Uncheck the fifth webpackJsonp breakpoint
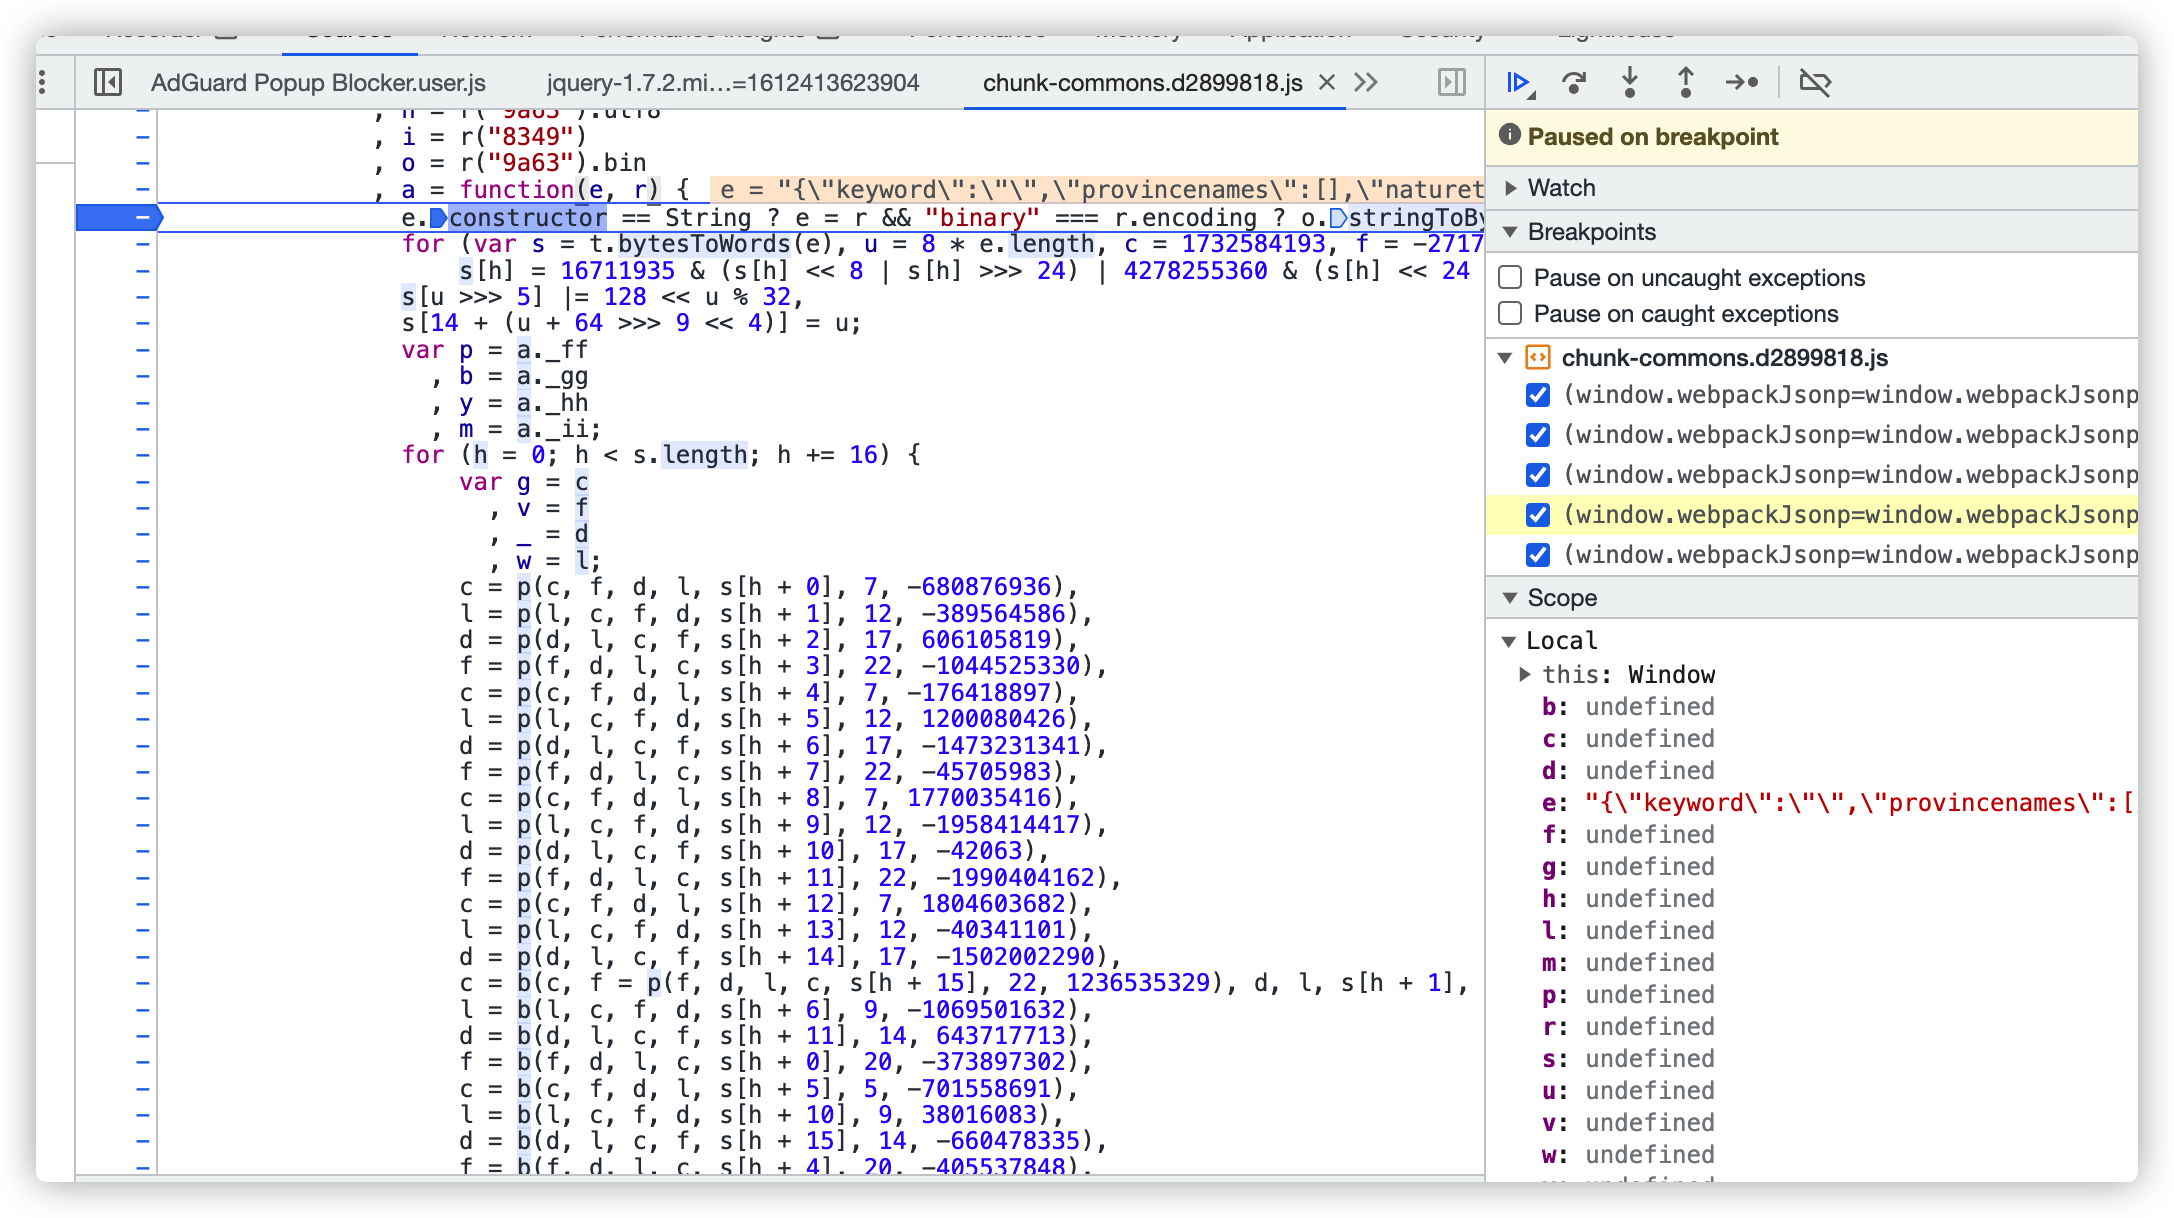 pos(1538,555)
